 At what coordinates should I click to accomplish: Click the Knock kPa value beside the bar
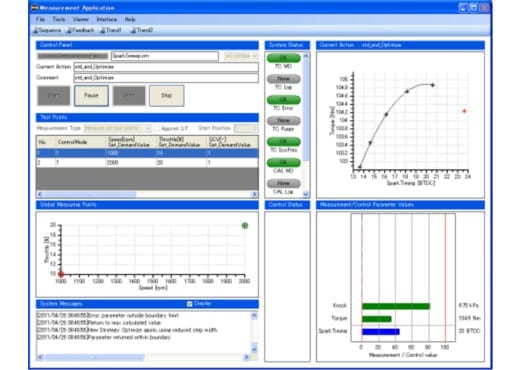pos(468,305)
